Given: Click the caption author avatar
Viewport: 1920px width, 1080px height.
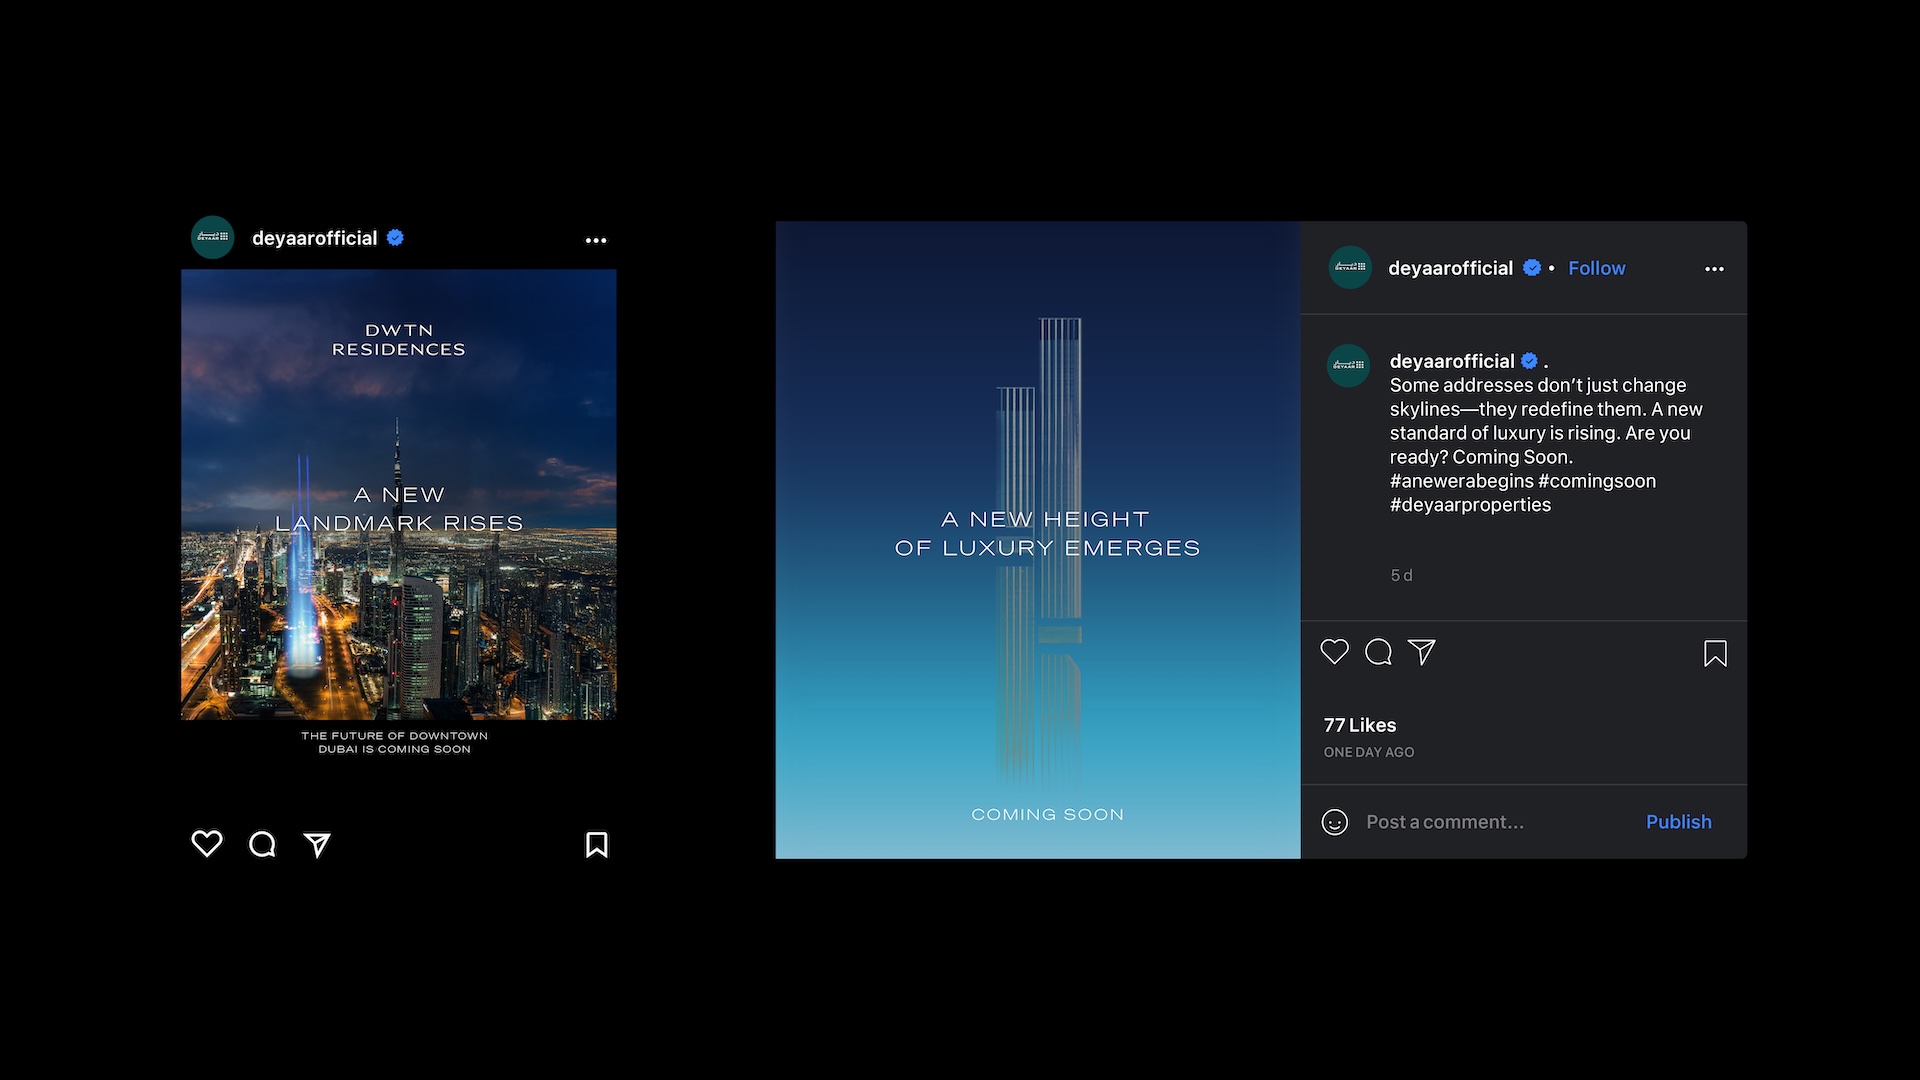Looking at the screenshot, I should pos(1348,365).
